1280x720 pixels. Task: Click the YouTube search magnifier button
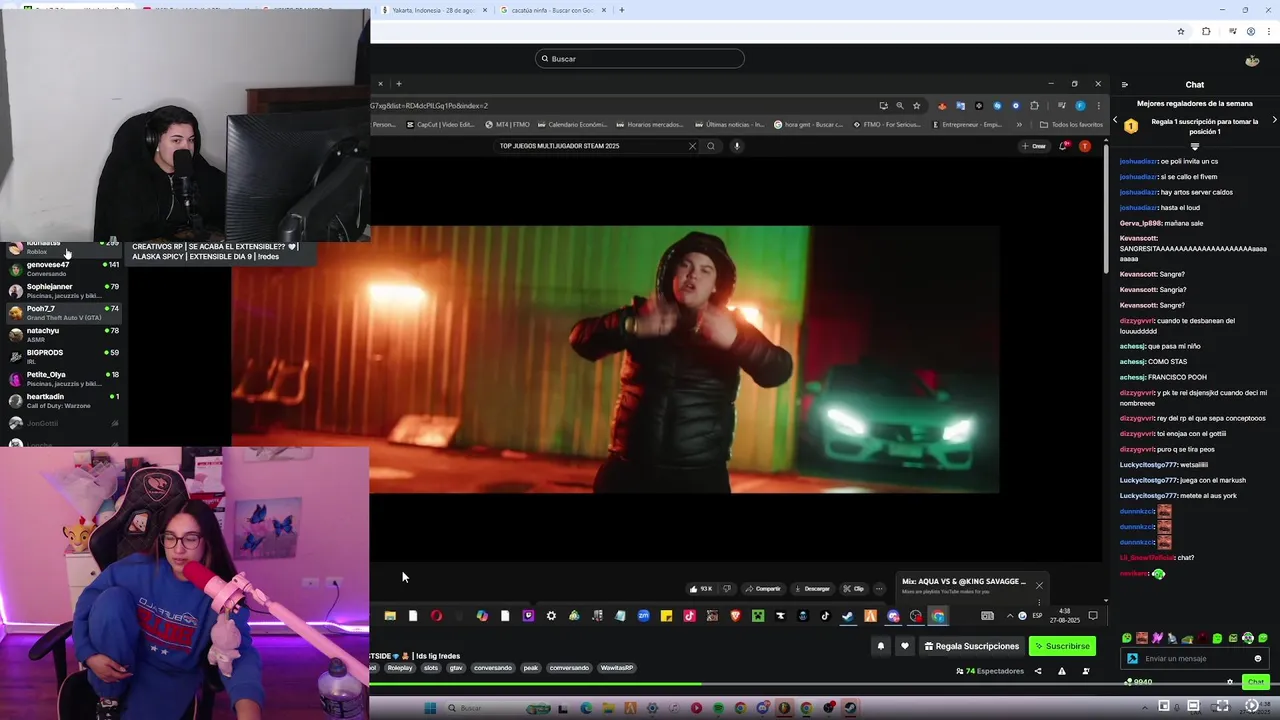click(x=711, y=146)
